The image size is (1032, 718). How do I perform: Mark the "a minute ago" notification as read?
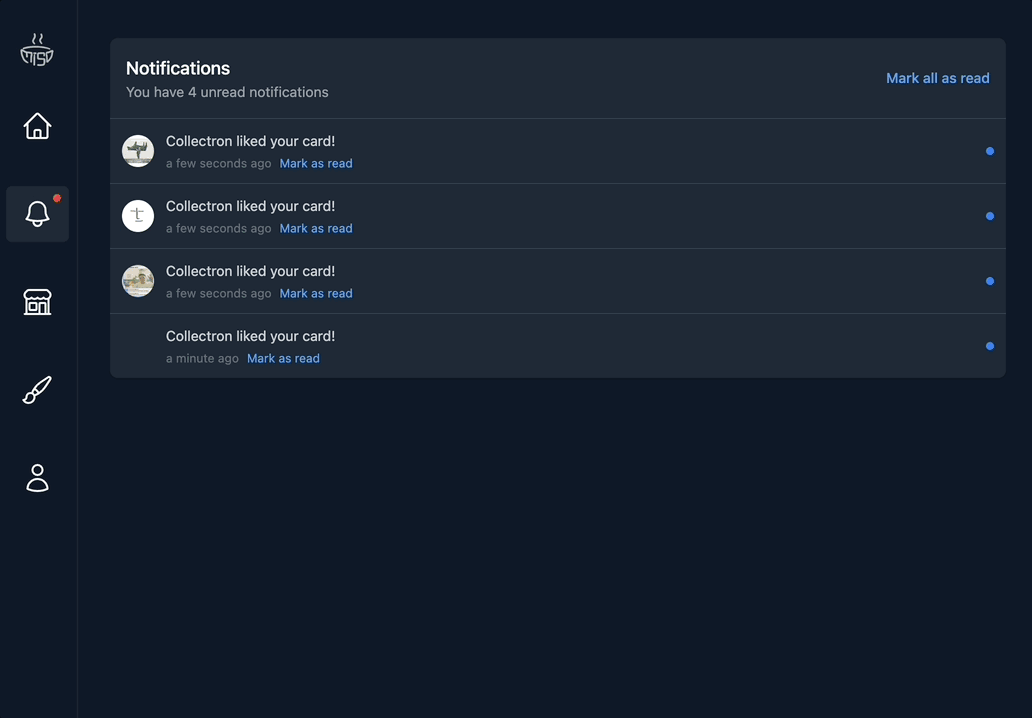[283, 359]
